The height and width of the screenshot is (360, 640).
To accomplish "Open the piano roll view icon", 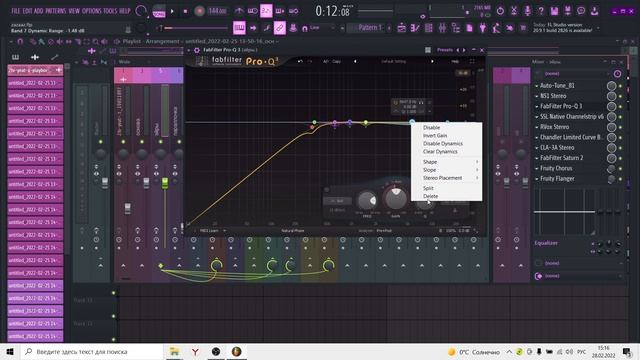I will click(x=415, y=28).
